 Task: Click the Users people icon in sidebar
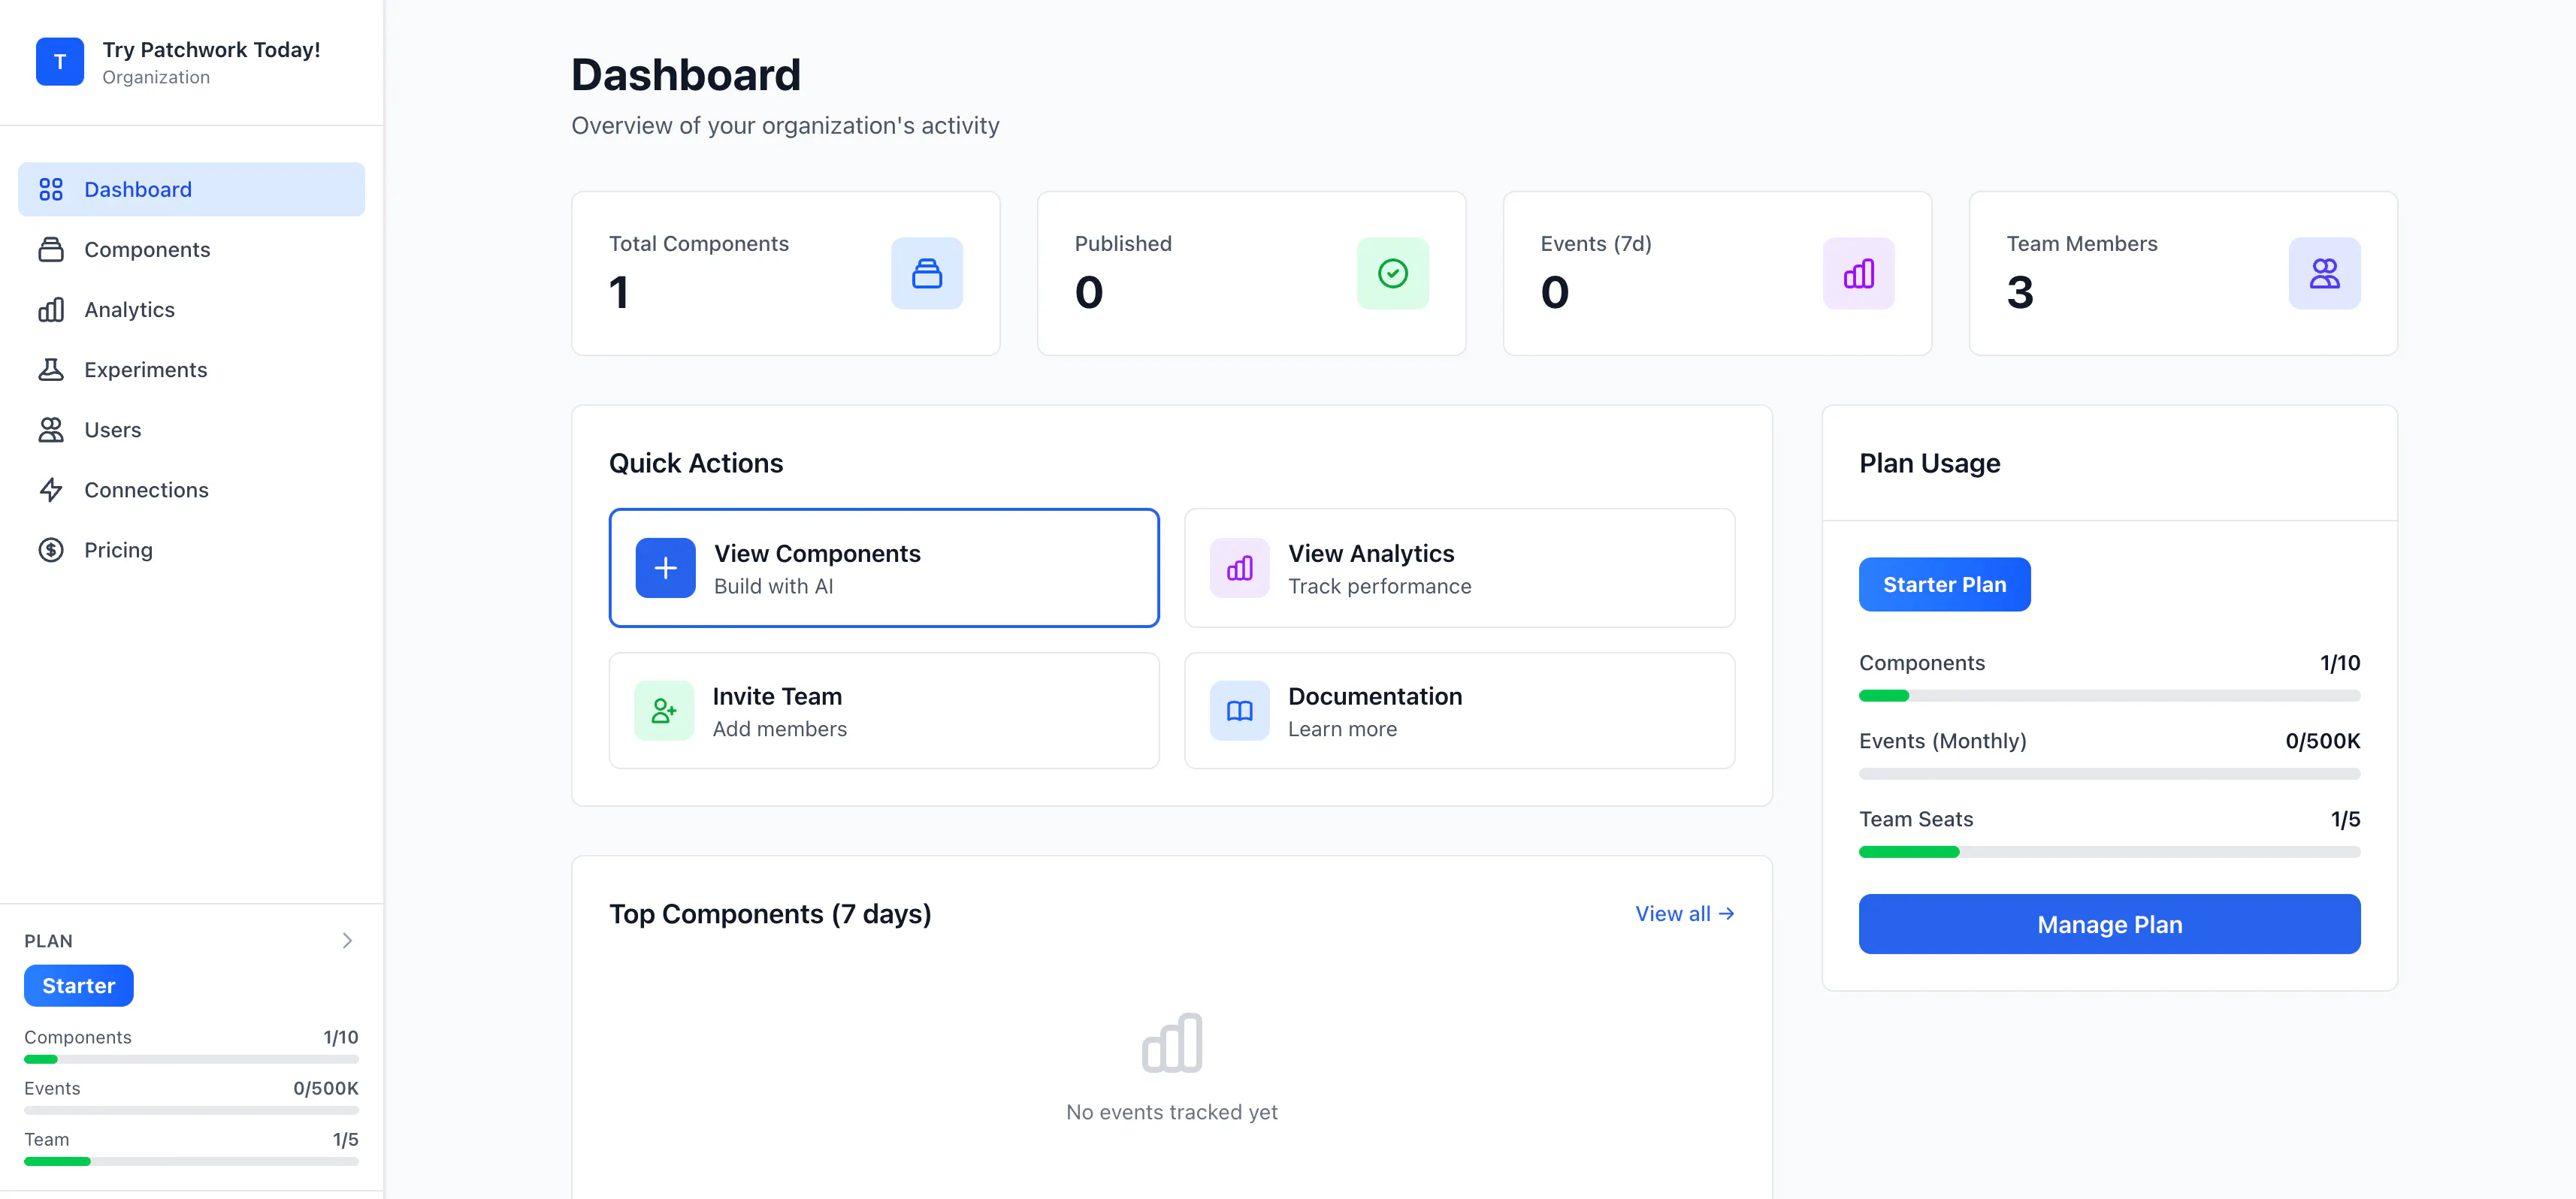pos(51,430)
